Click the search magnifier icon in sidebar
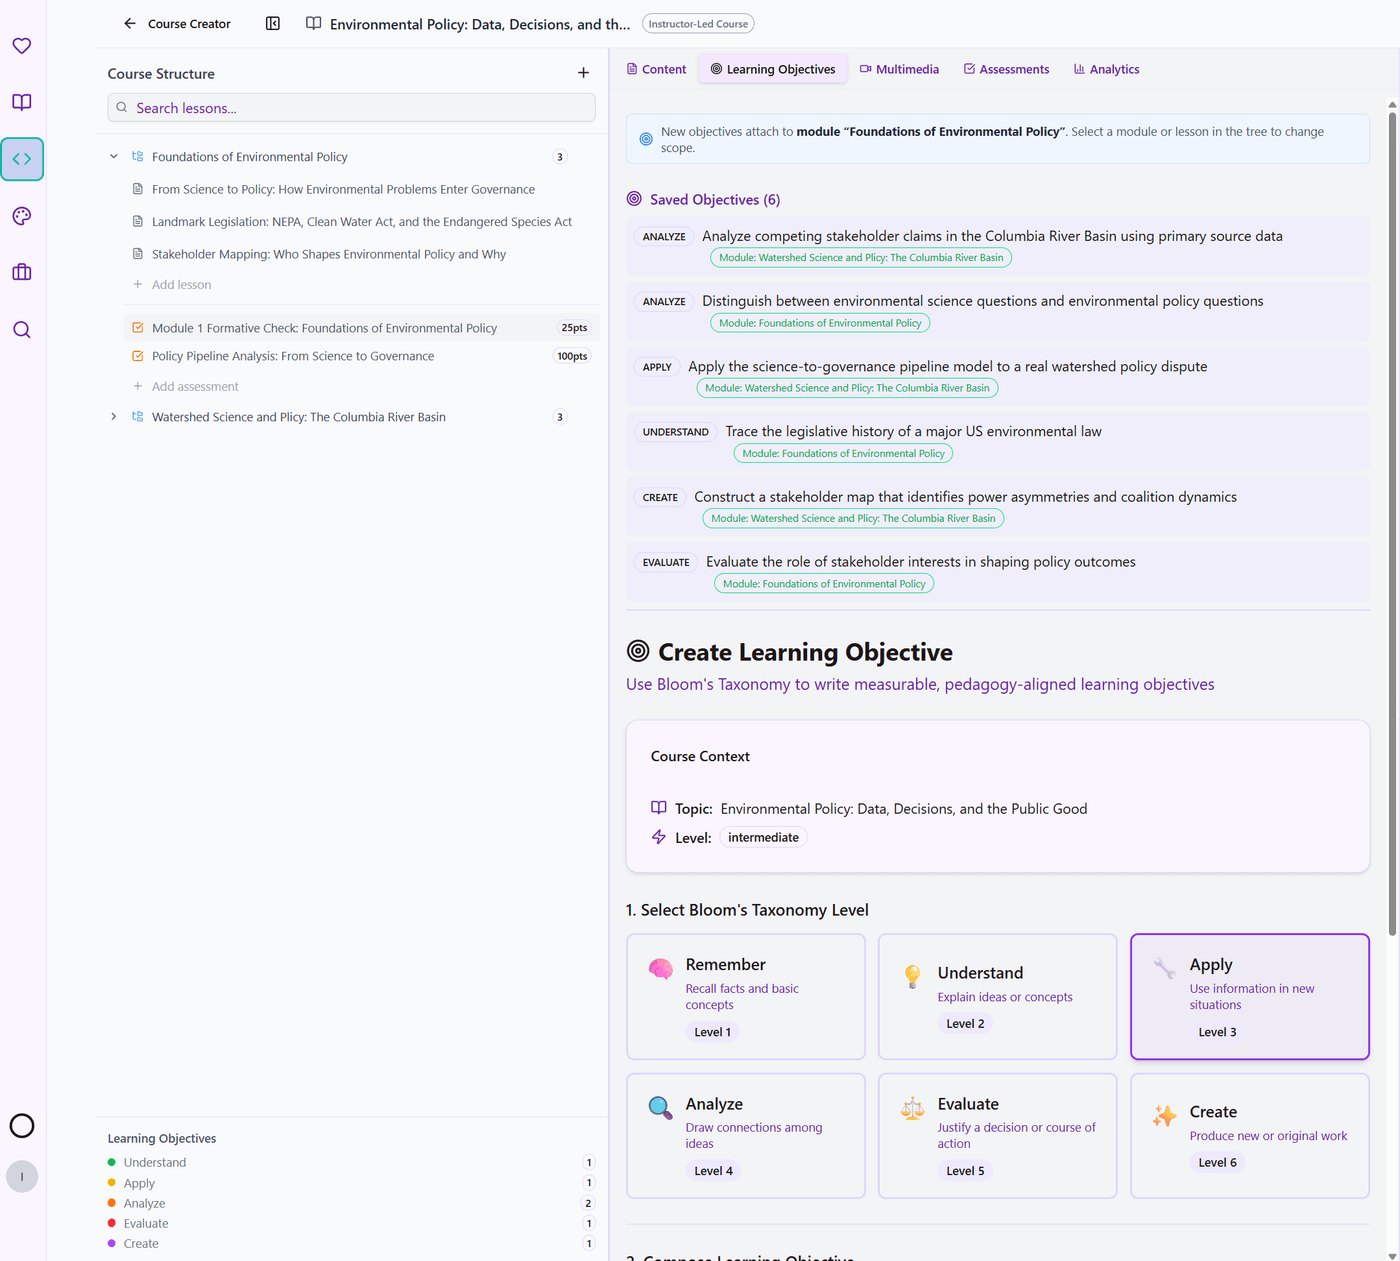The height and width of the screenshot is (1261, 1400). [22, 330]
